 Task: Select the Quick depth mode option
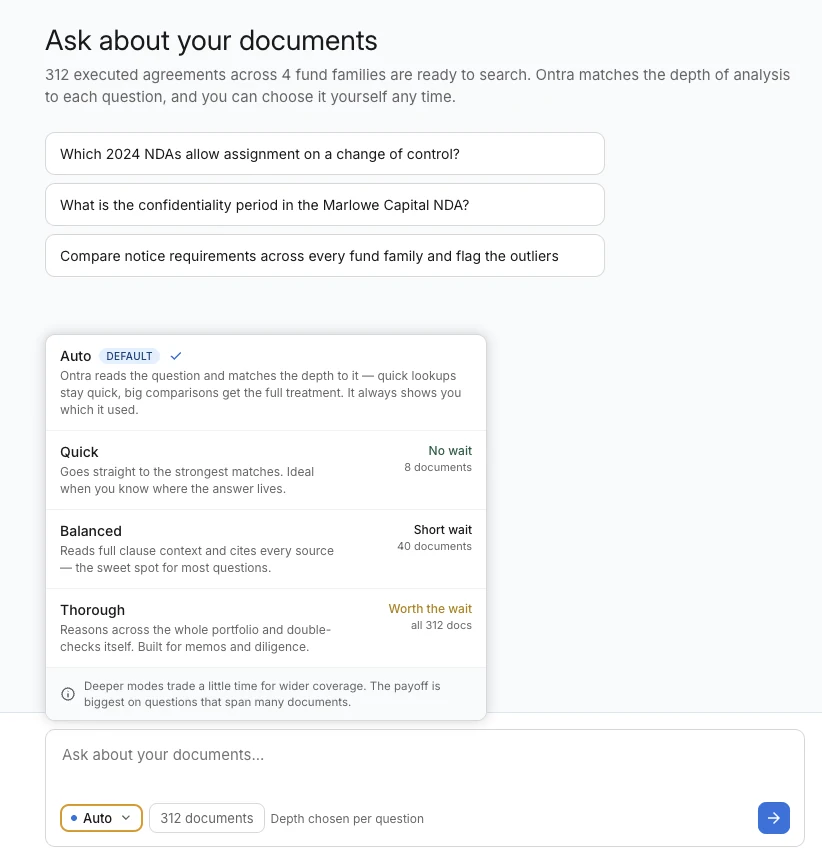[266, 470]
